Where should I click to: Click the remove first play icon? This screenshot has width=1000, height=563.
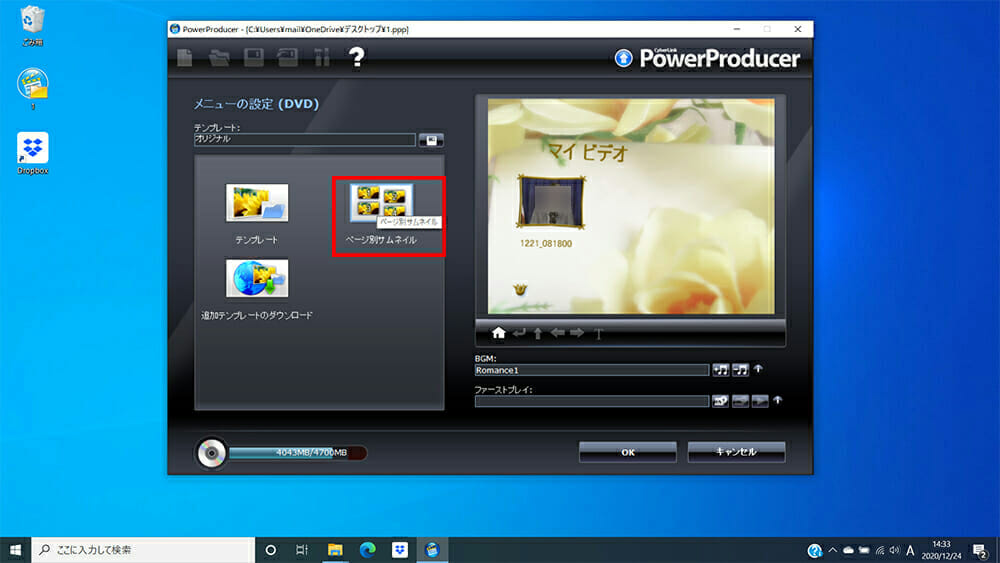[x=740, y=401]
